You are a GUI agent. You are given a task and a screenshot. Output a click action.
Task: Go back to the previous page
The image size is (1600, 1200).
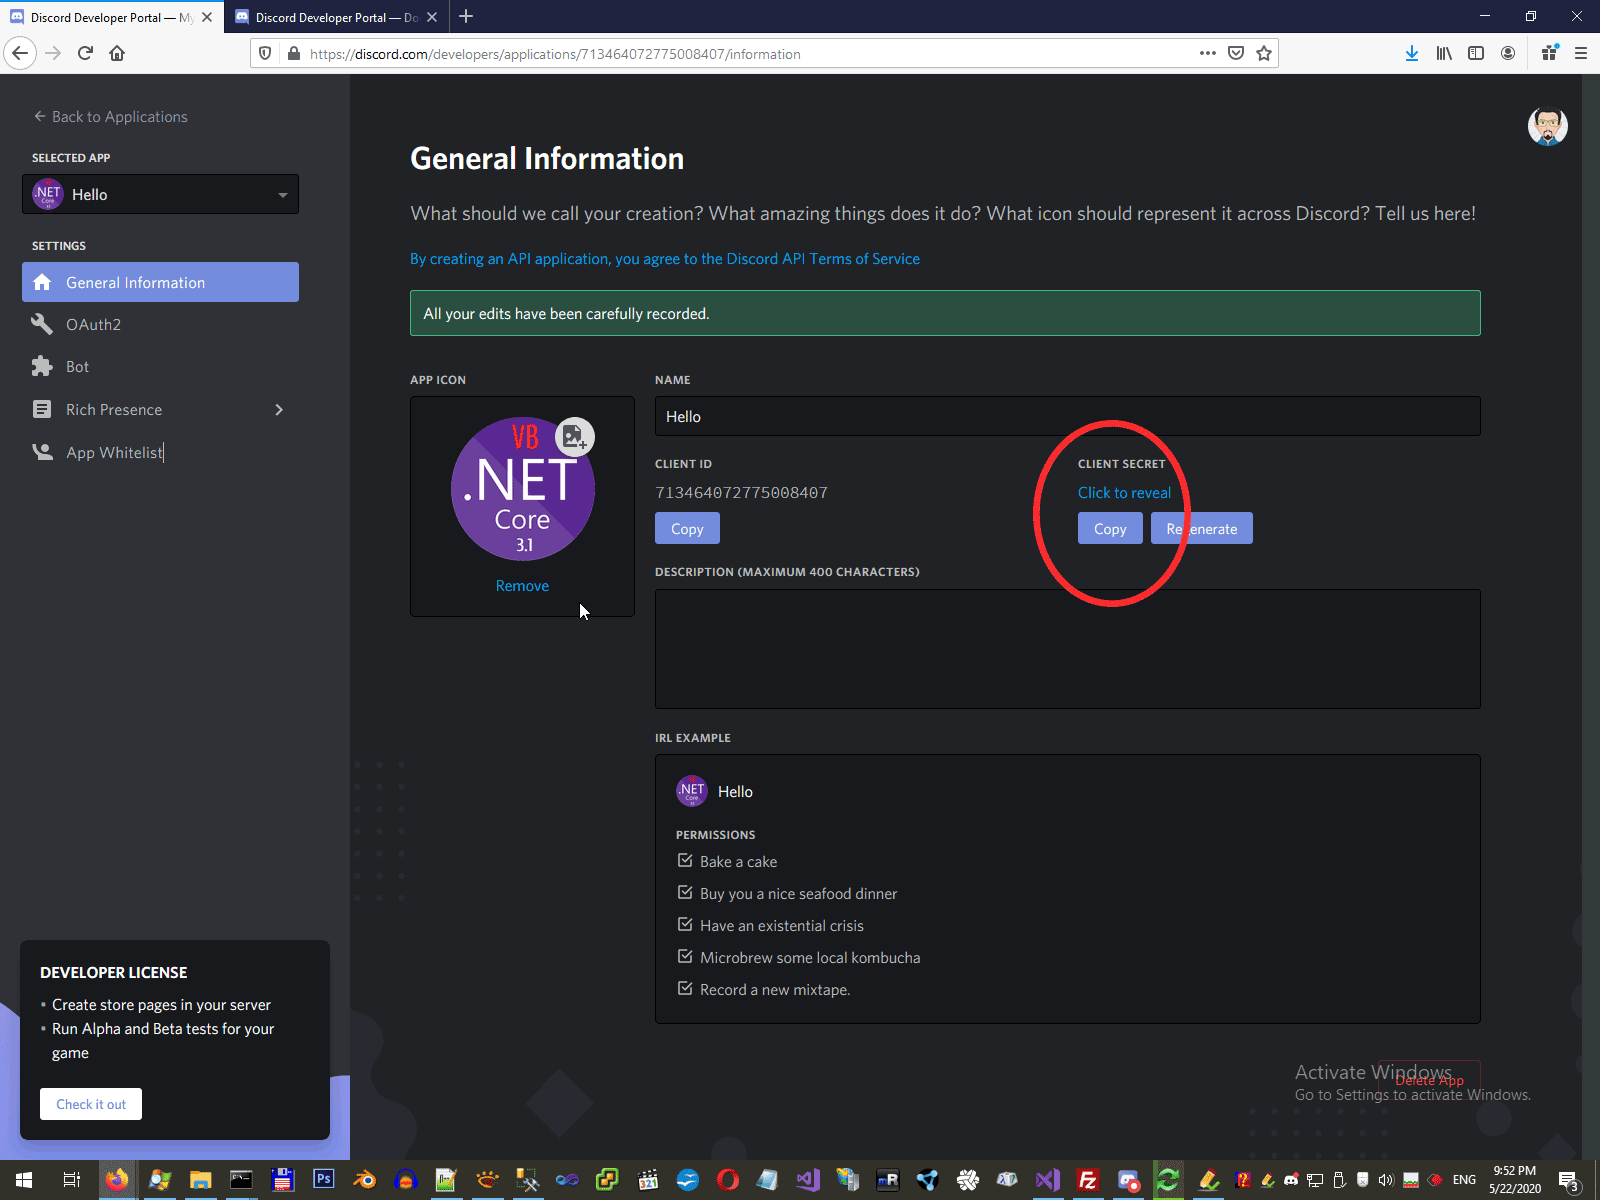tap(20, 53)
